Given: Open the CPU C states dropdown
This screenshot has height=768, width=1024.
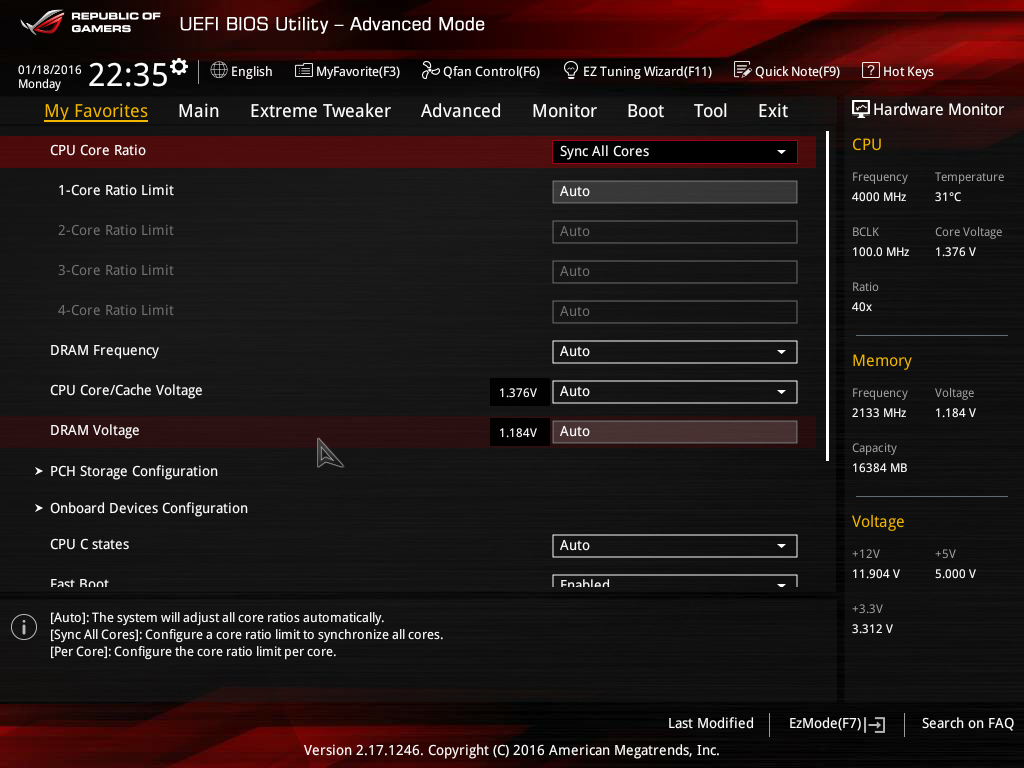Looking at the screenshot, I should coord(675,545).
